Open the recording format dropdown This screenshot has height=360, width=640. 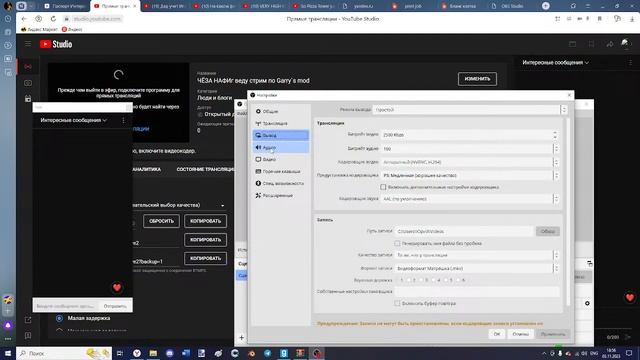pyautogui.click(x=476, y=269)
